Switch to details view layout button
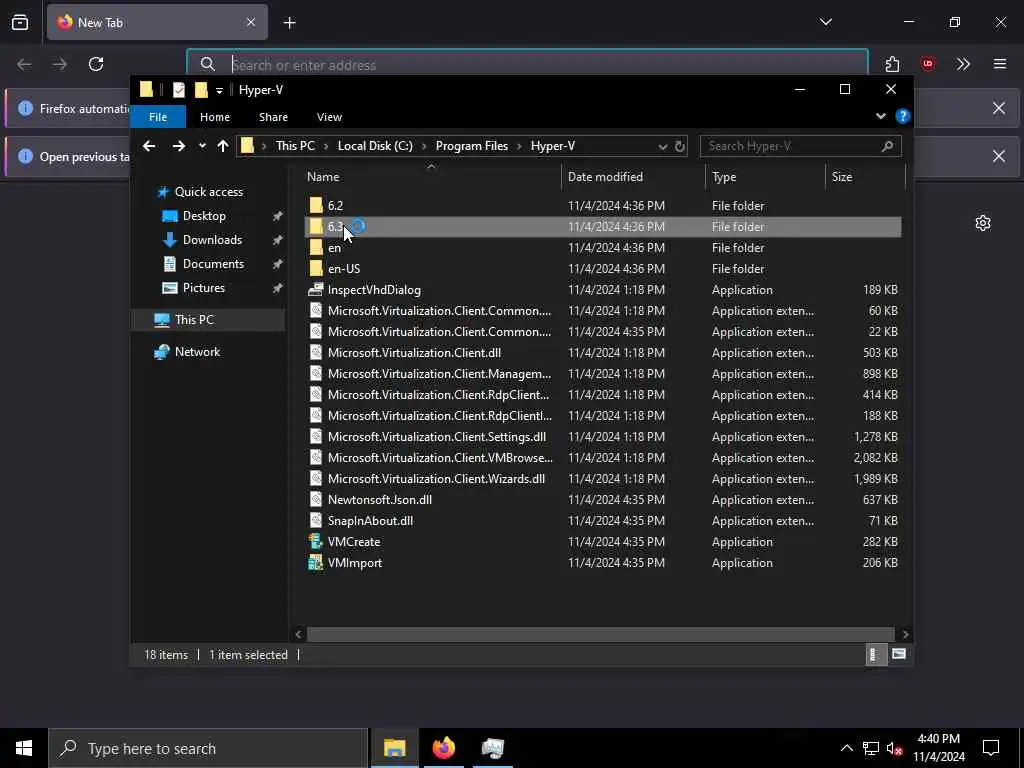Image resolution: width=1024 pixels, height=768 pixels. click(x=874, y=654)
